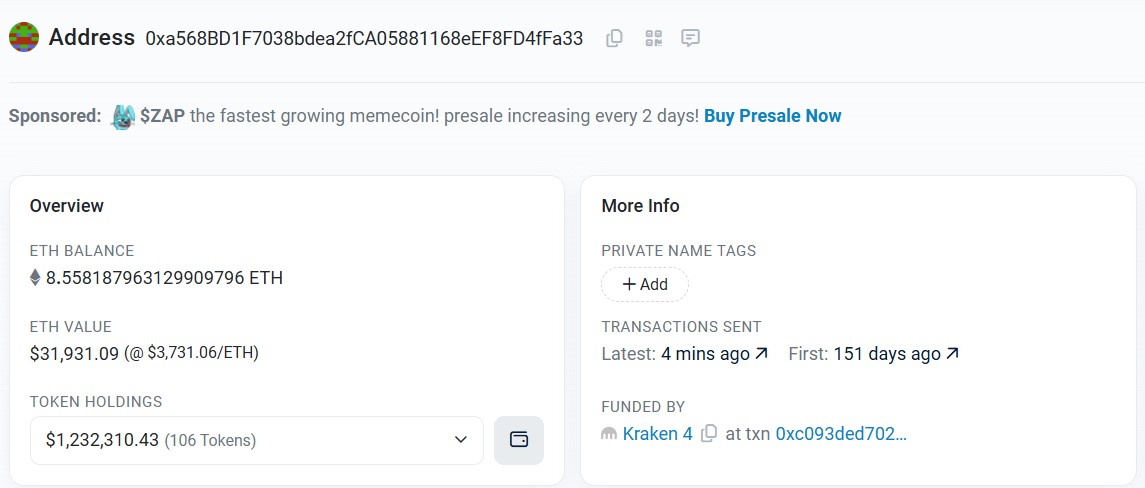Image resolution: width=1145 pixels, height=488 pixels.
Task: Open the wallet token holdings icon button
Action: coord(518,440)
